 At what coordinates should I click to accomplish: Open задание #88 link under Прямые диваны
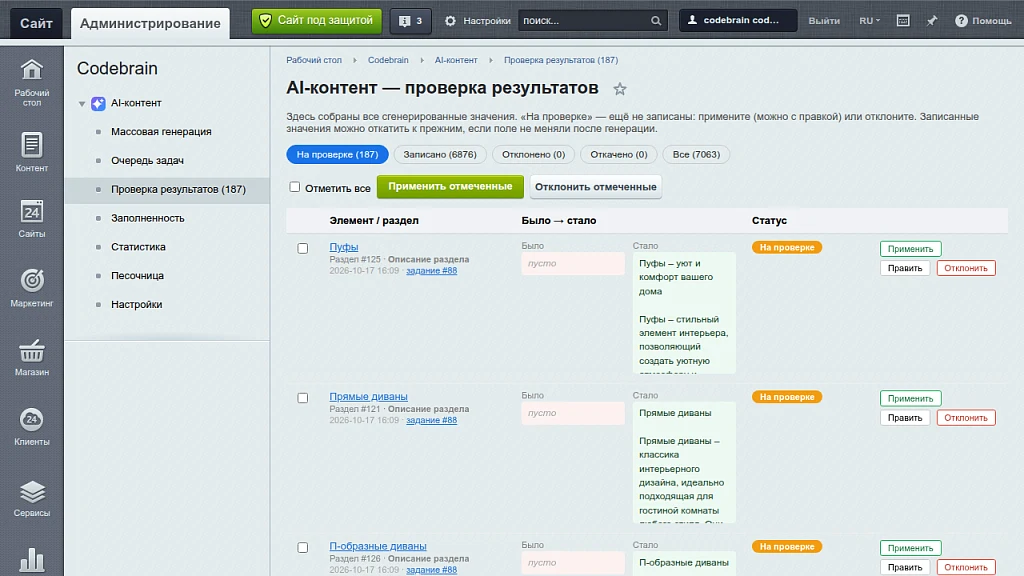click(x=432, y=420)
